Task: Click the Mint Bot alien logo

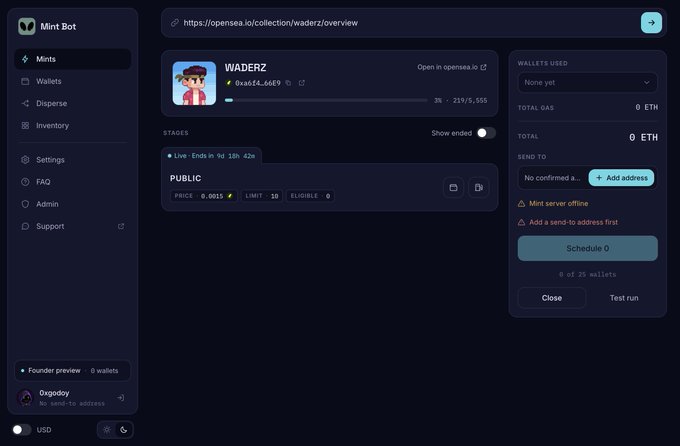Action: (x=27, y=26)
